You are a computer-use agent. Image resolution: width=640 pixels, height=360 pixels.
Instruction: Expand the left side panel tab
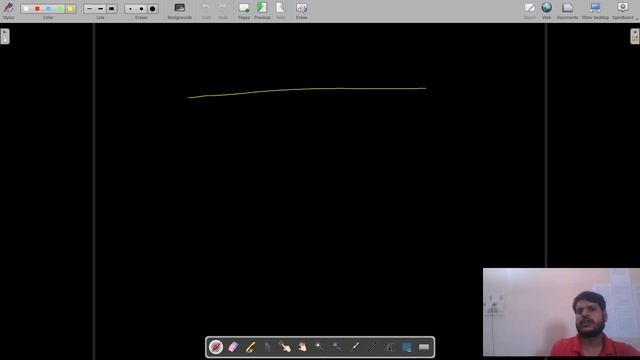click(x=4, y=36)
